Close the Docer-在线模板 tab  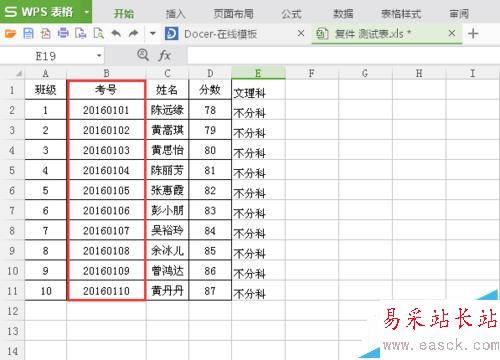pyautogui.click(x=301, y=33)
